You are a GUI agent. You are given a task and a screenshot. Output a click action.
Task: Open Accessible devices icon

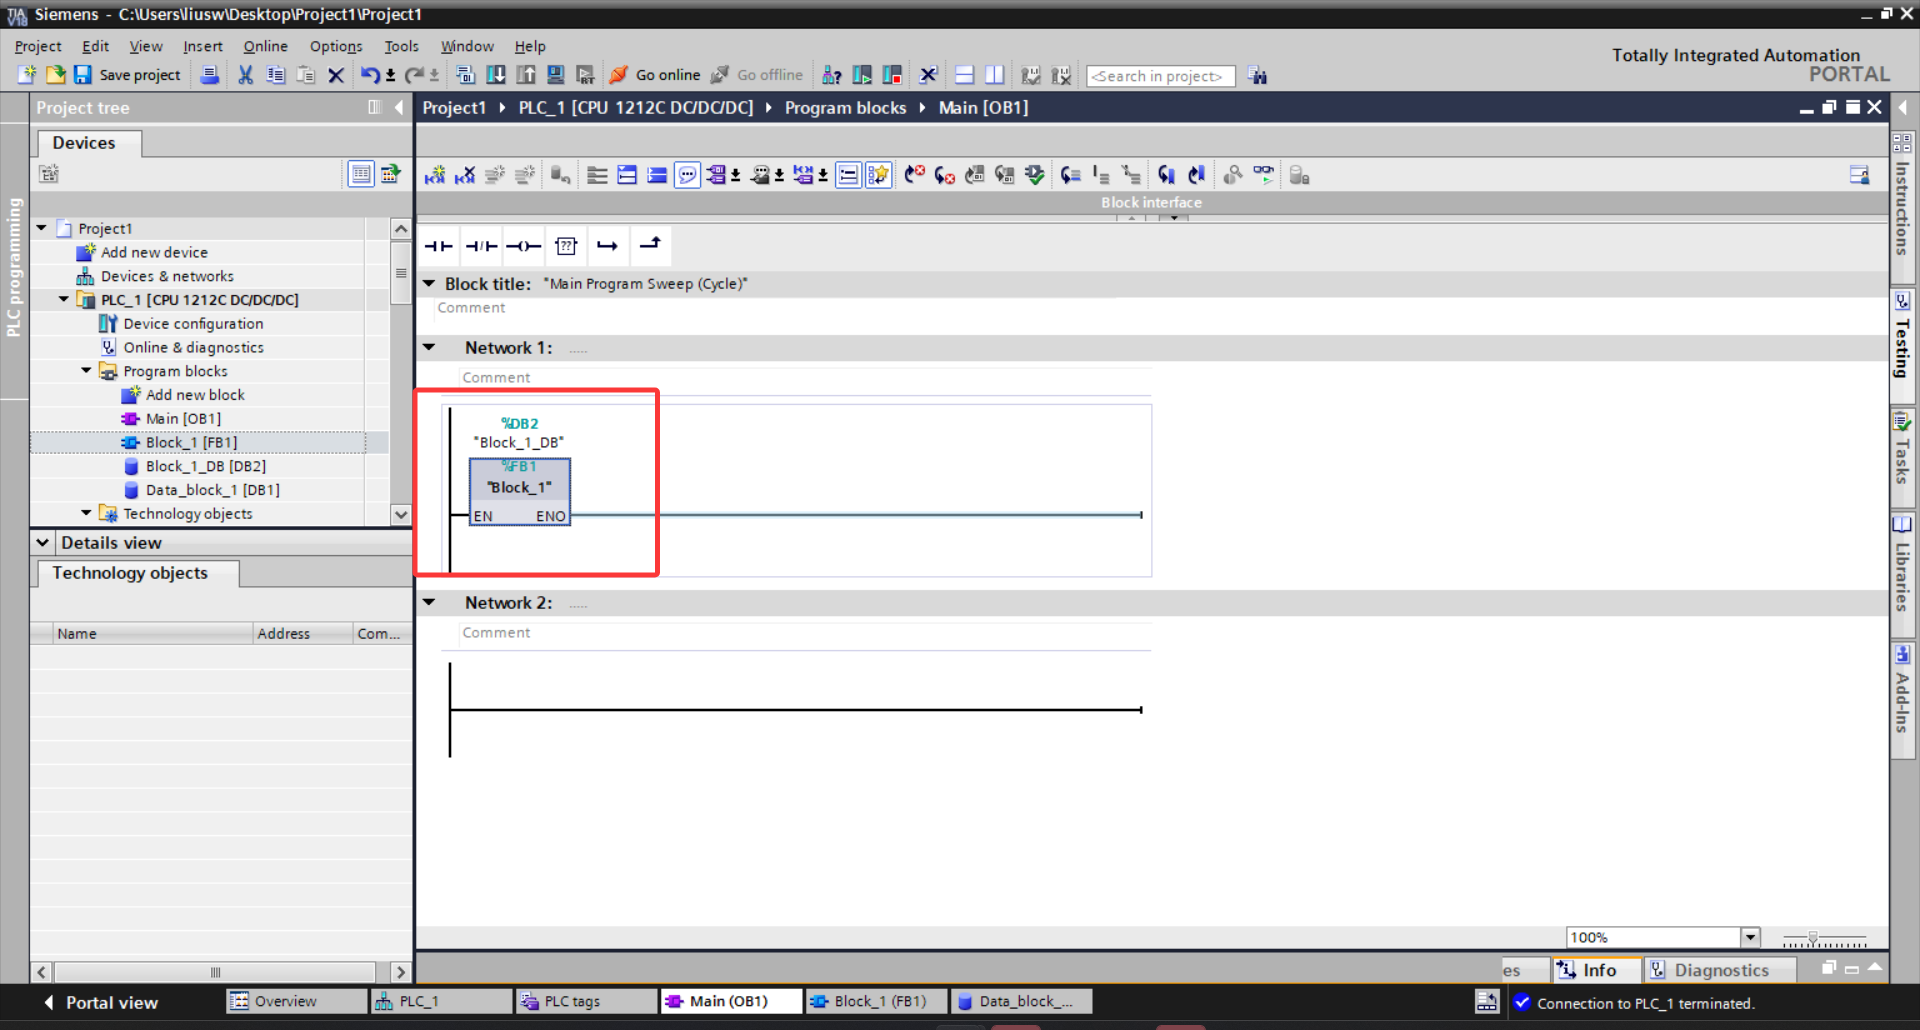(831, 75)
